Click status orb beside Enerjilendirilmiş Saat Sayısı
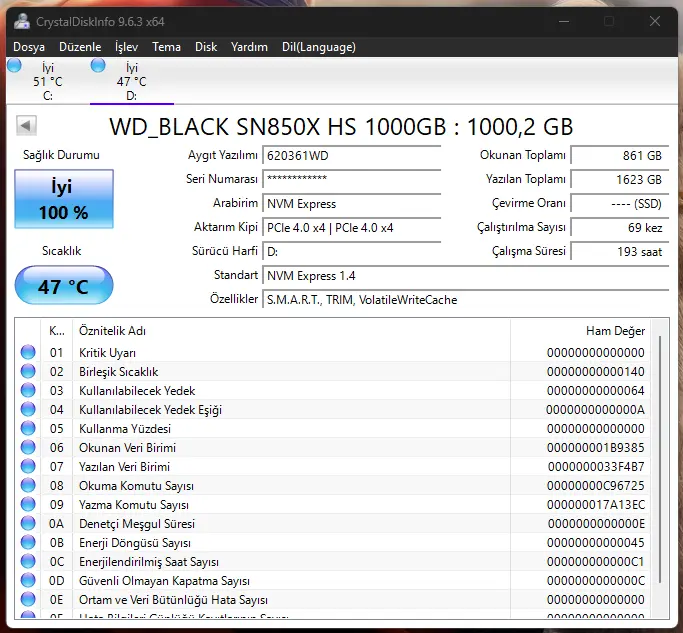This screenshot has height=633, width=683. tap(28, 561)
